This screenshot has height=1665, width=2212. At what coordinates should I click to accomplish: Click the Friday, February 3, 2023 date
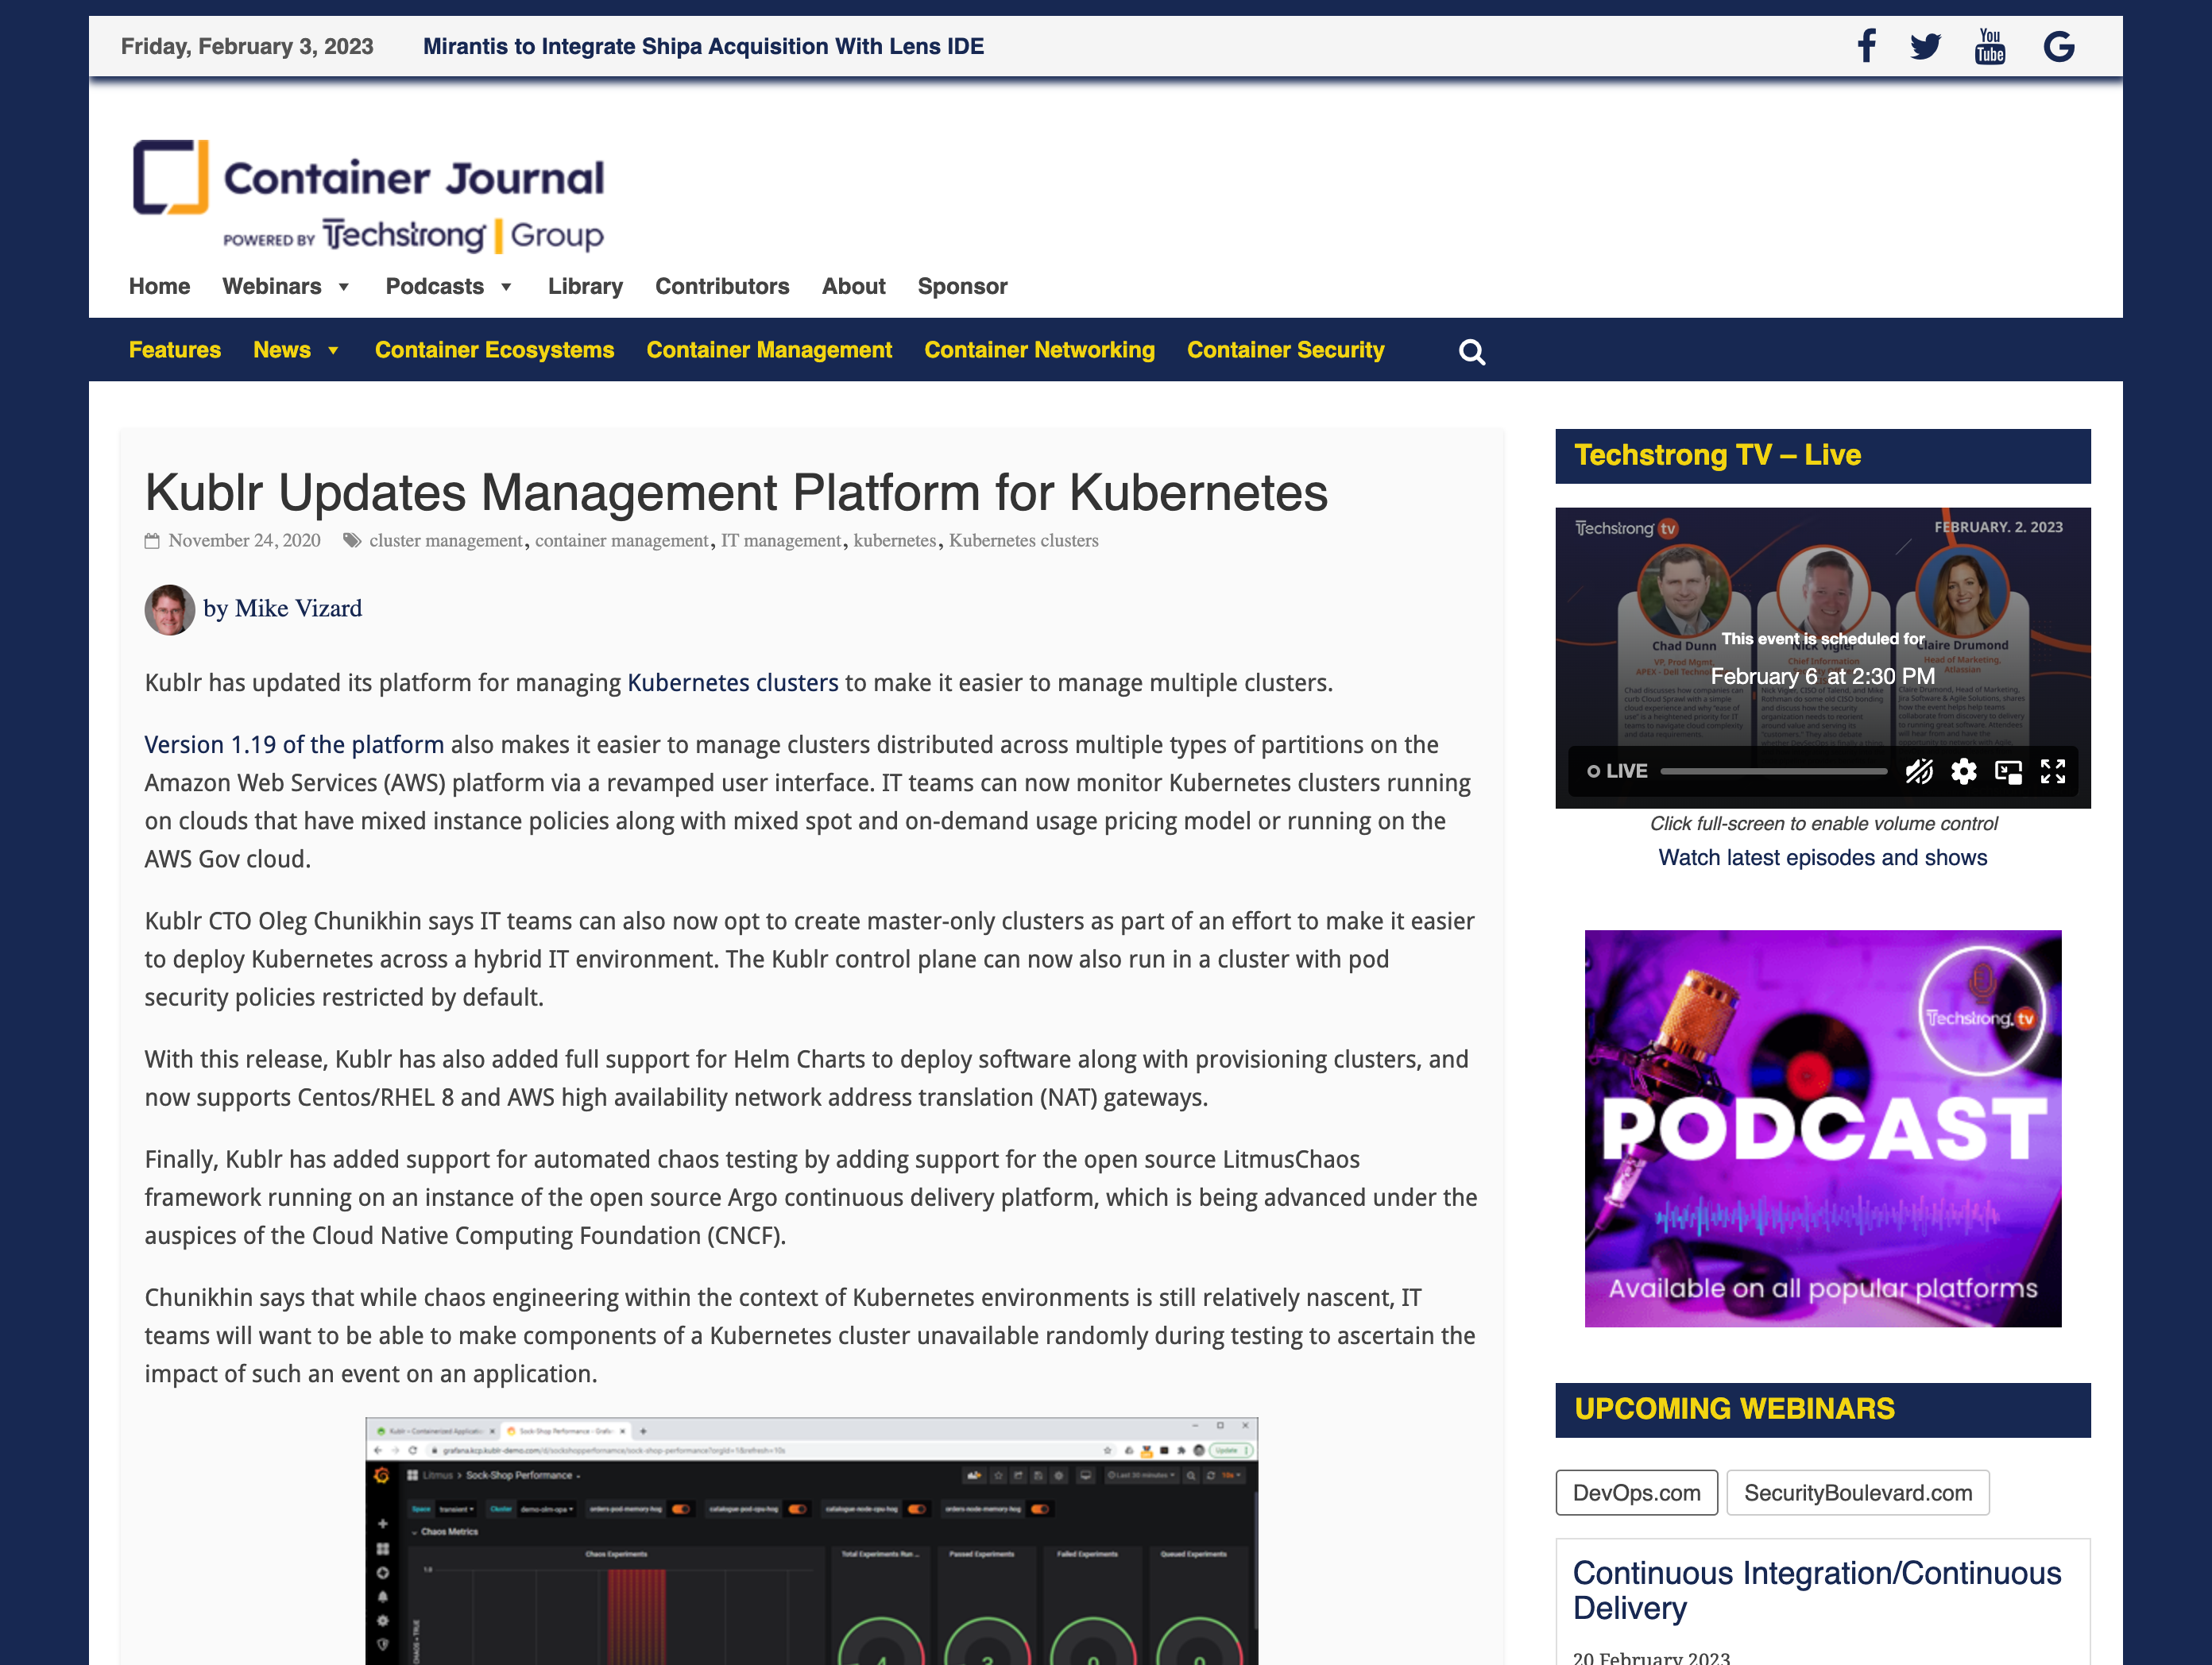click(247, 46)
